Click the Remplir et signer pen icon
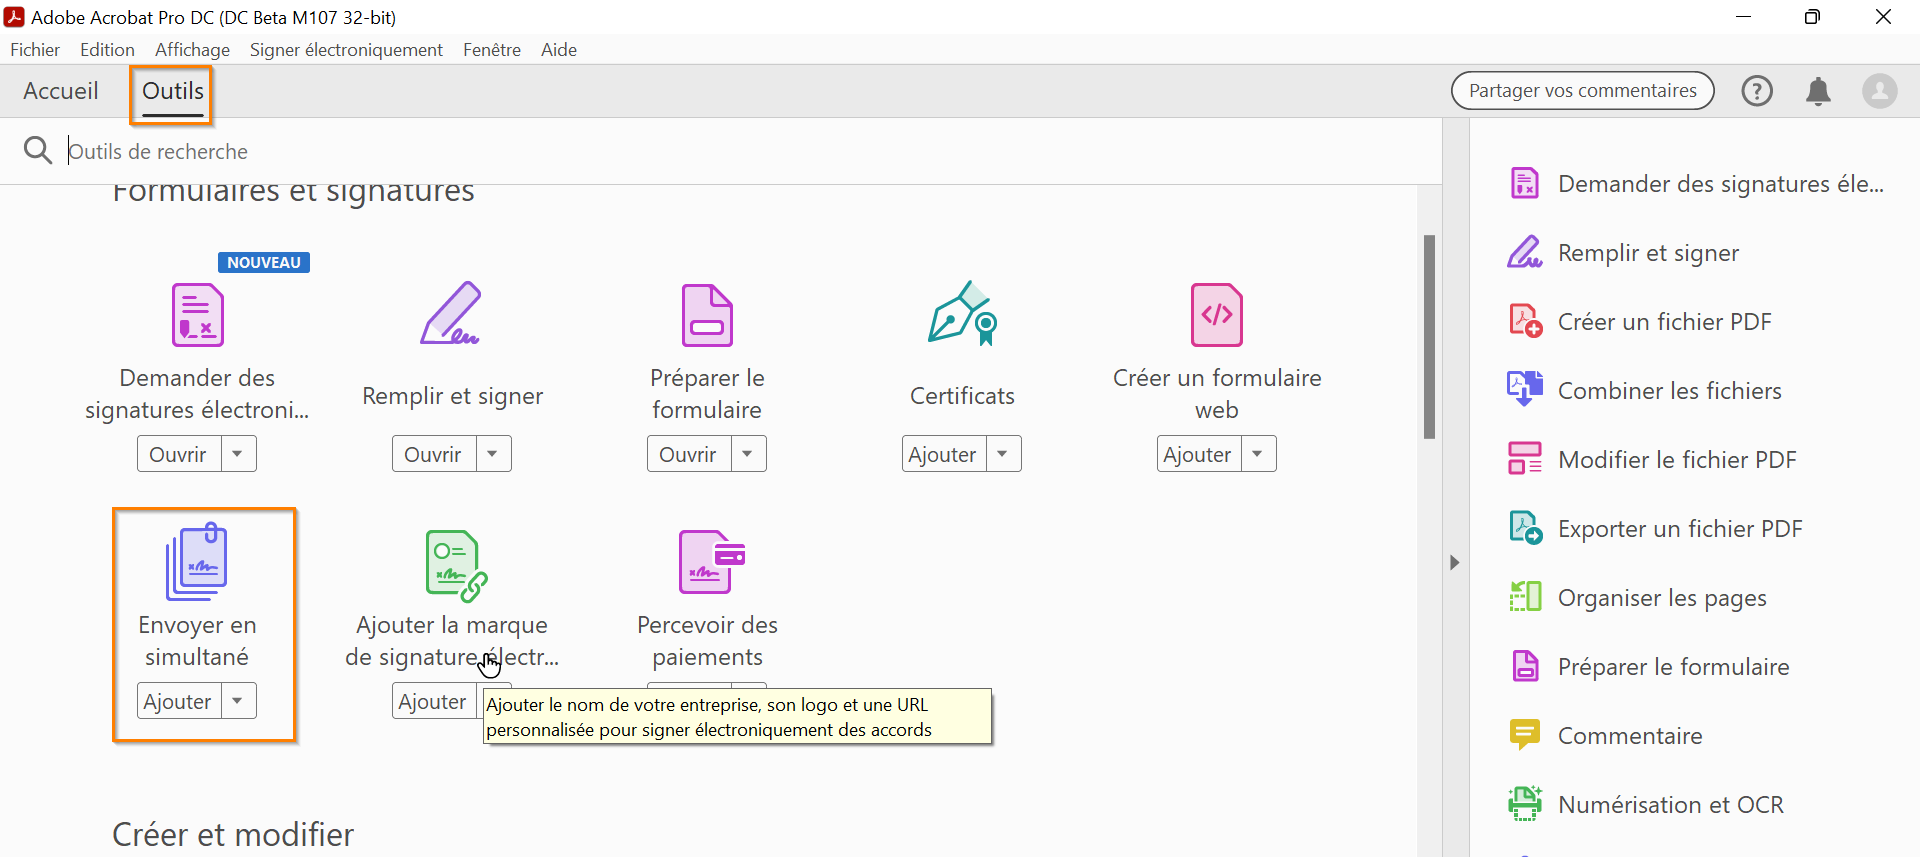The height and width of the screenshot is (857, 1920). coord(451,313)
